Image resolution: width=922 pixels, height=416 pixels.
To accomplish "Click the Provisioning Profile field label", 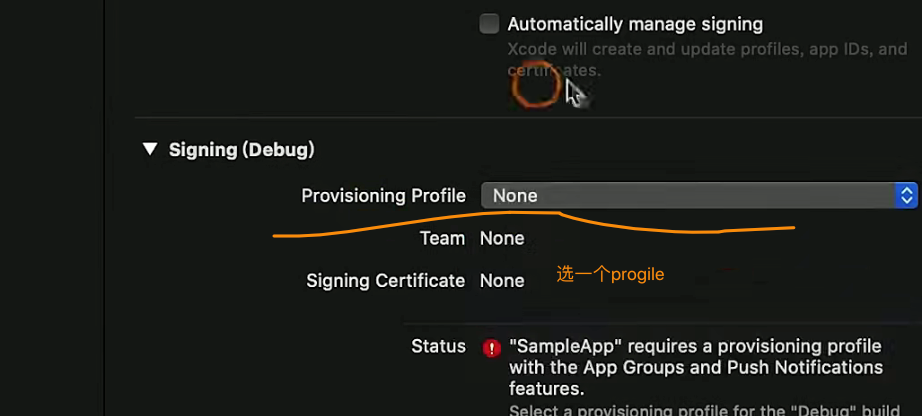I will tap(383, 196).
